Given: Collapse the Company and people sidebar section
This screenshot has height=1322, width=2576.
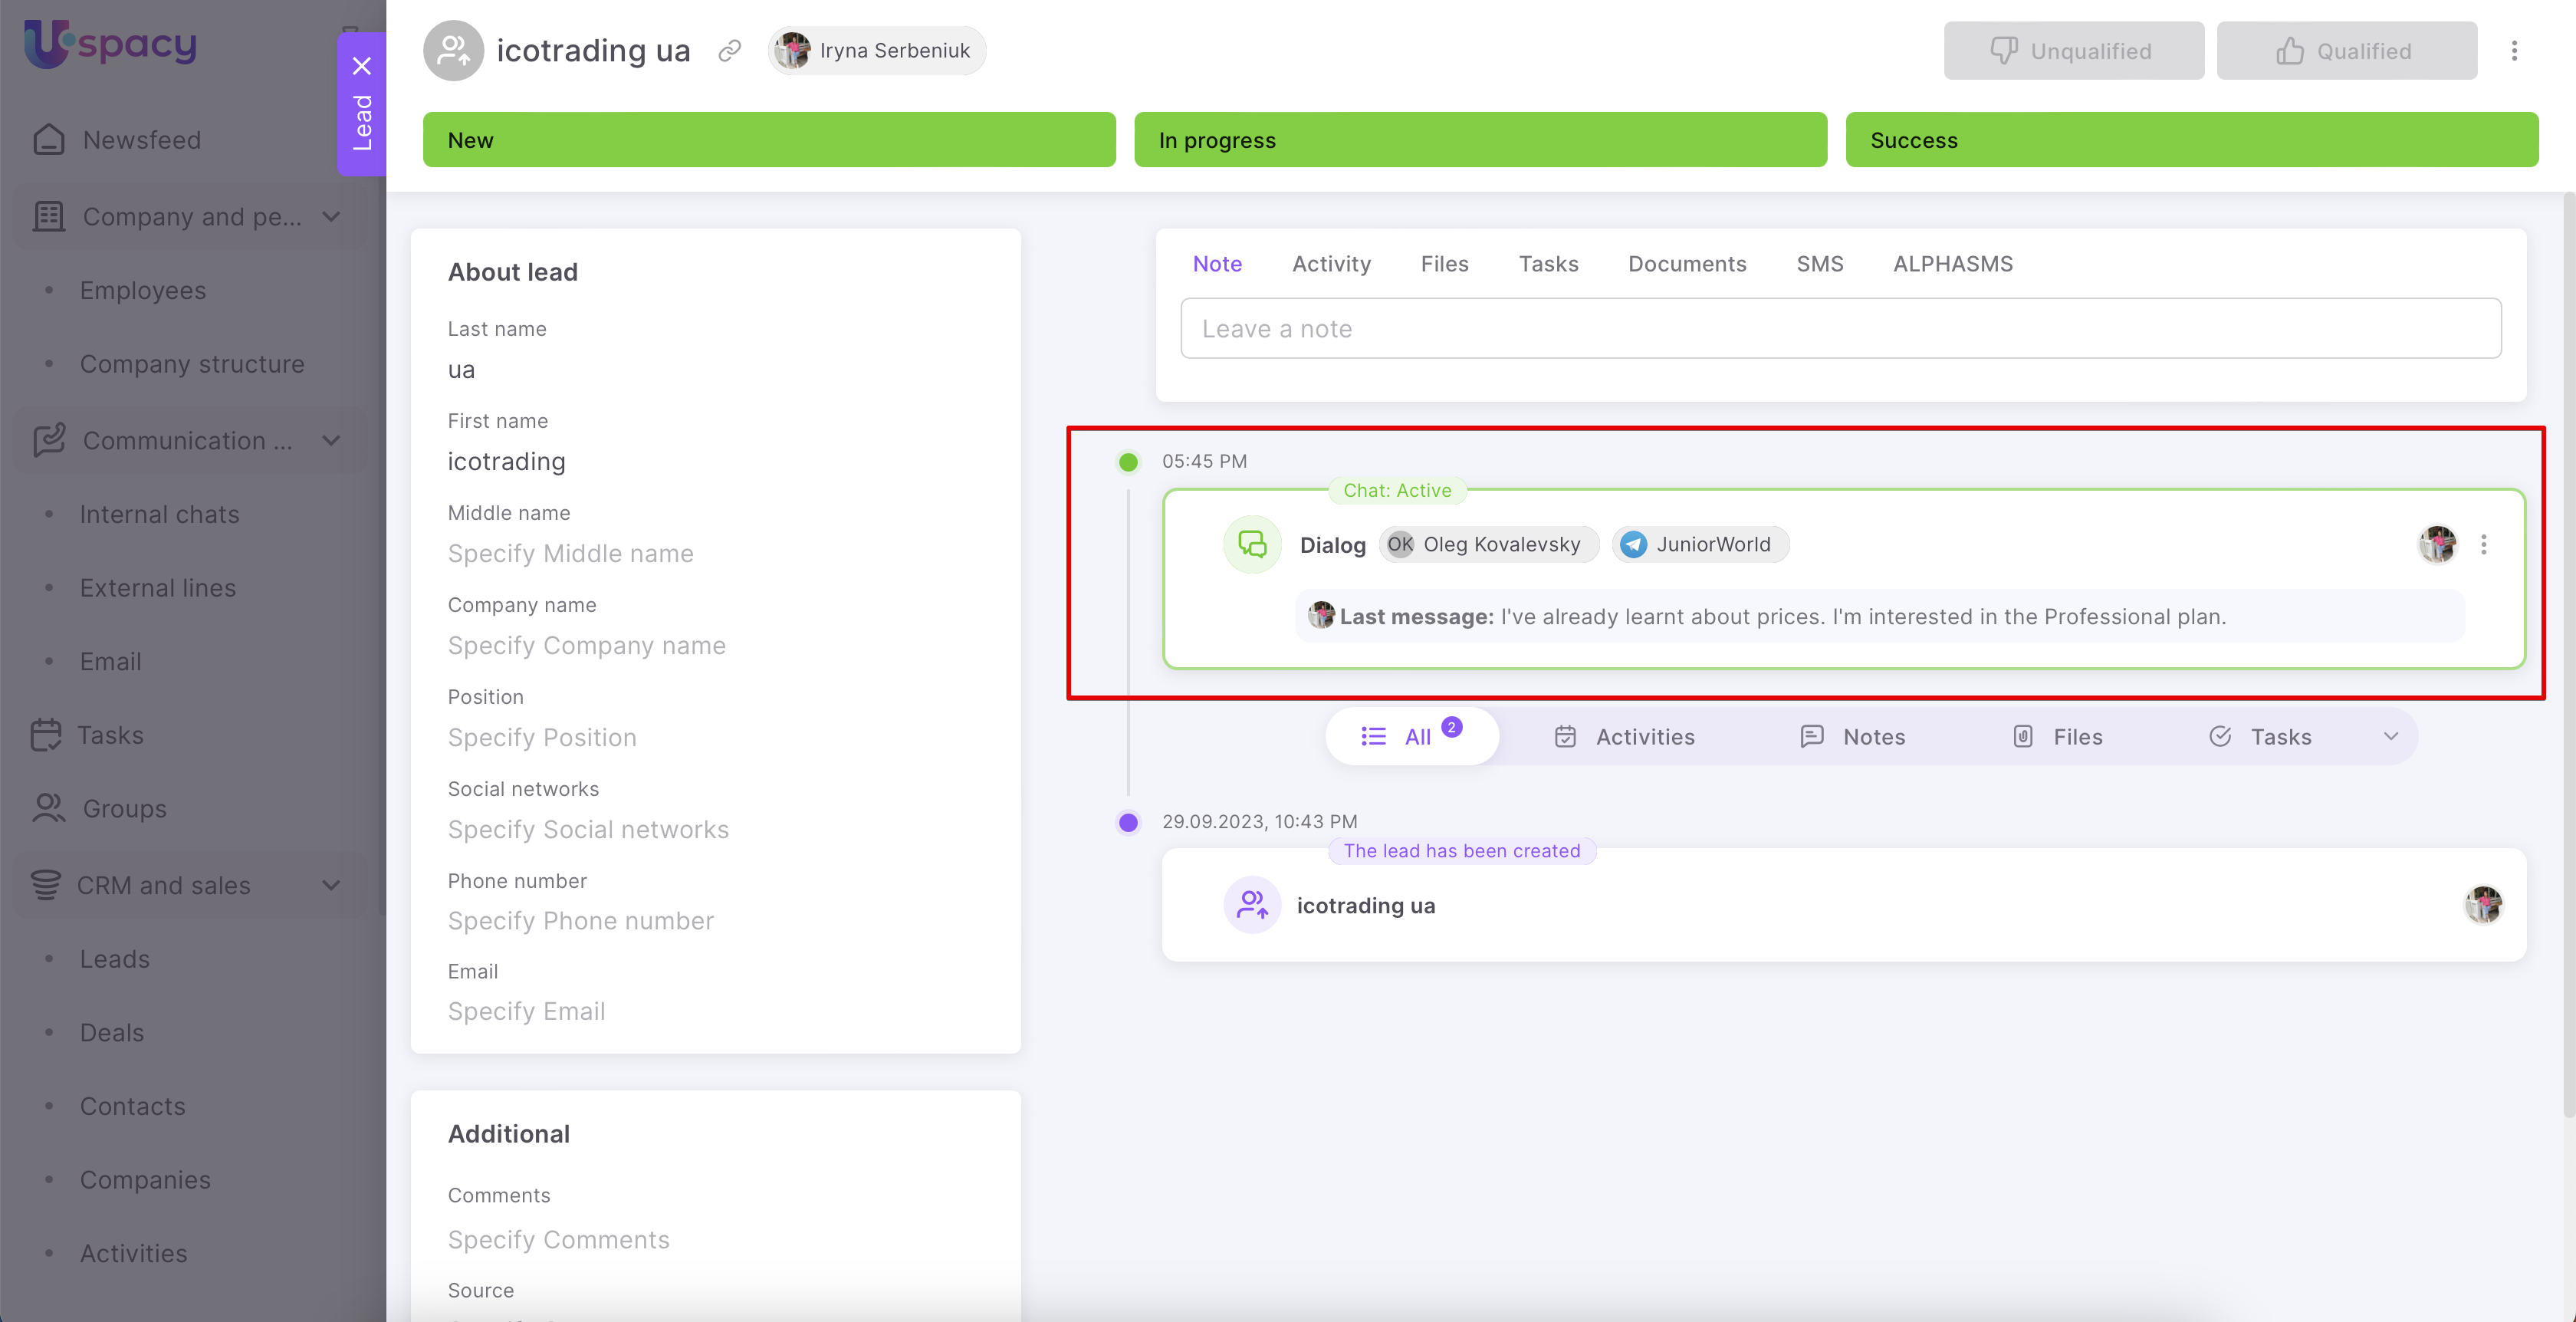Looking at the screenshot, I should 331,217.
